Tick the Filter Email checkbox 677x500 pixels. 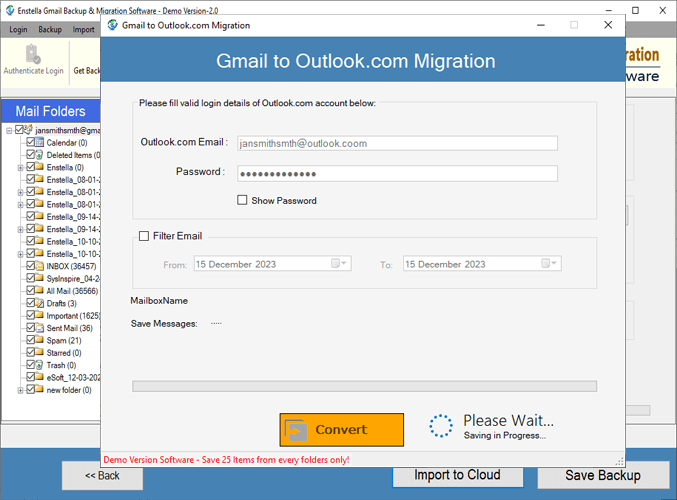144,236
